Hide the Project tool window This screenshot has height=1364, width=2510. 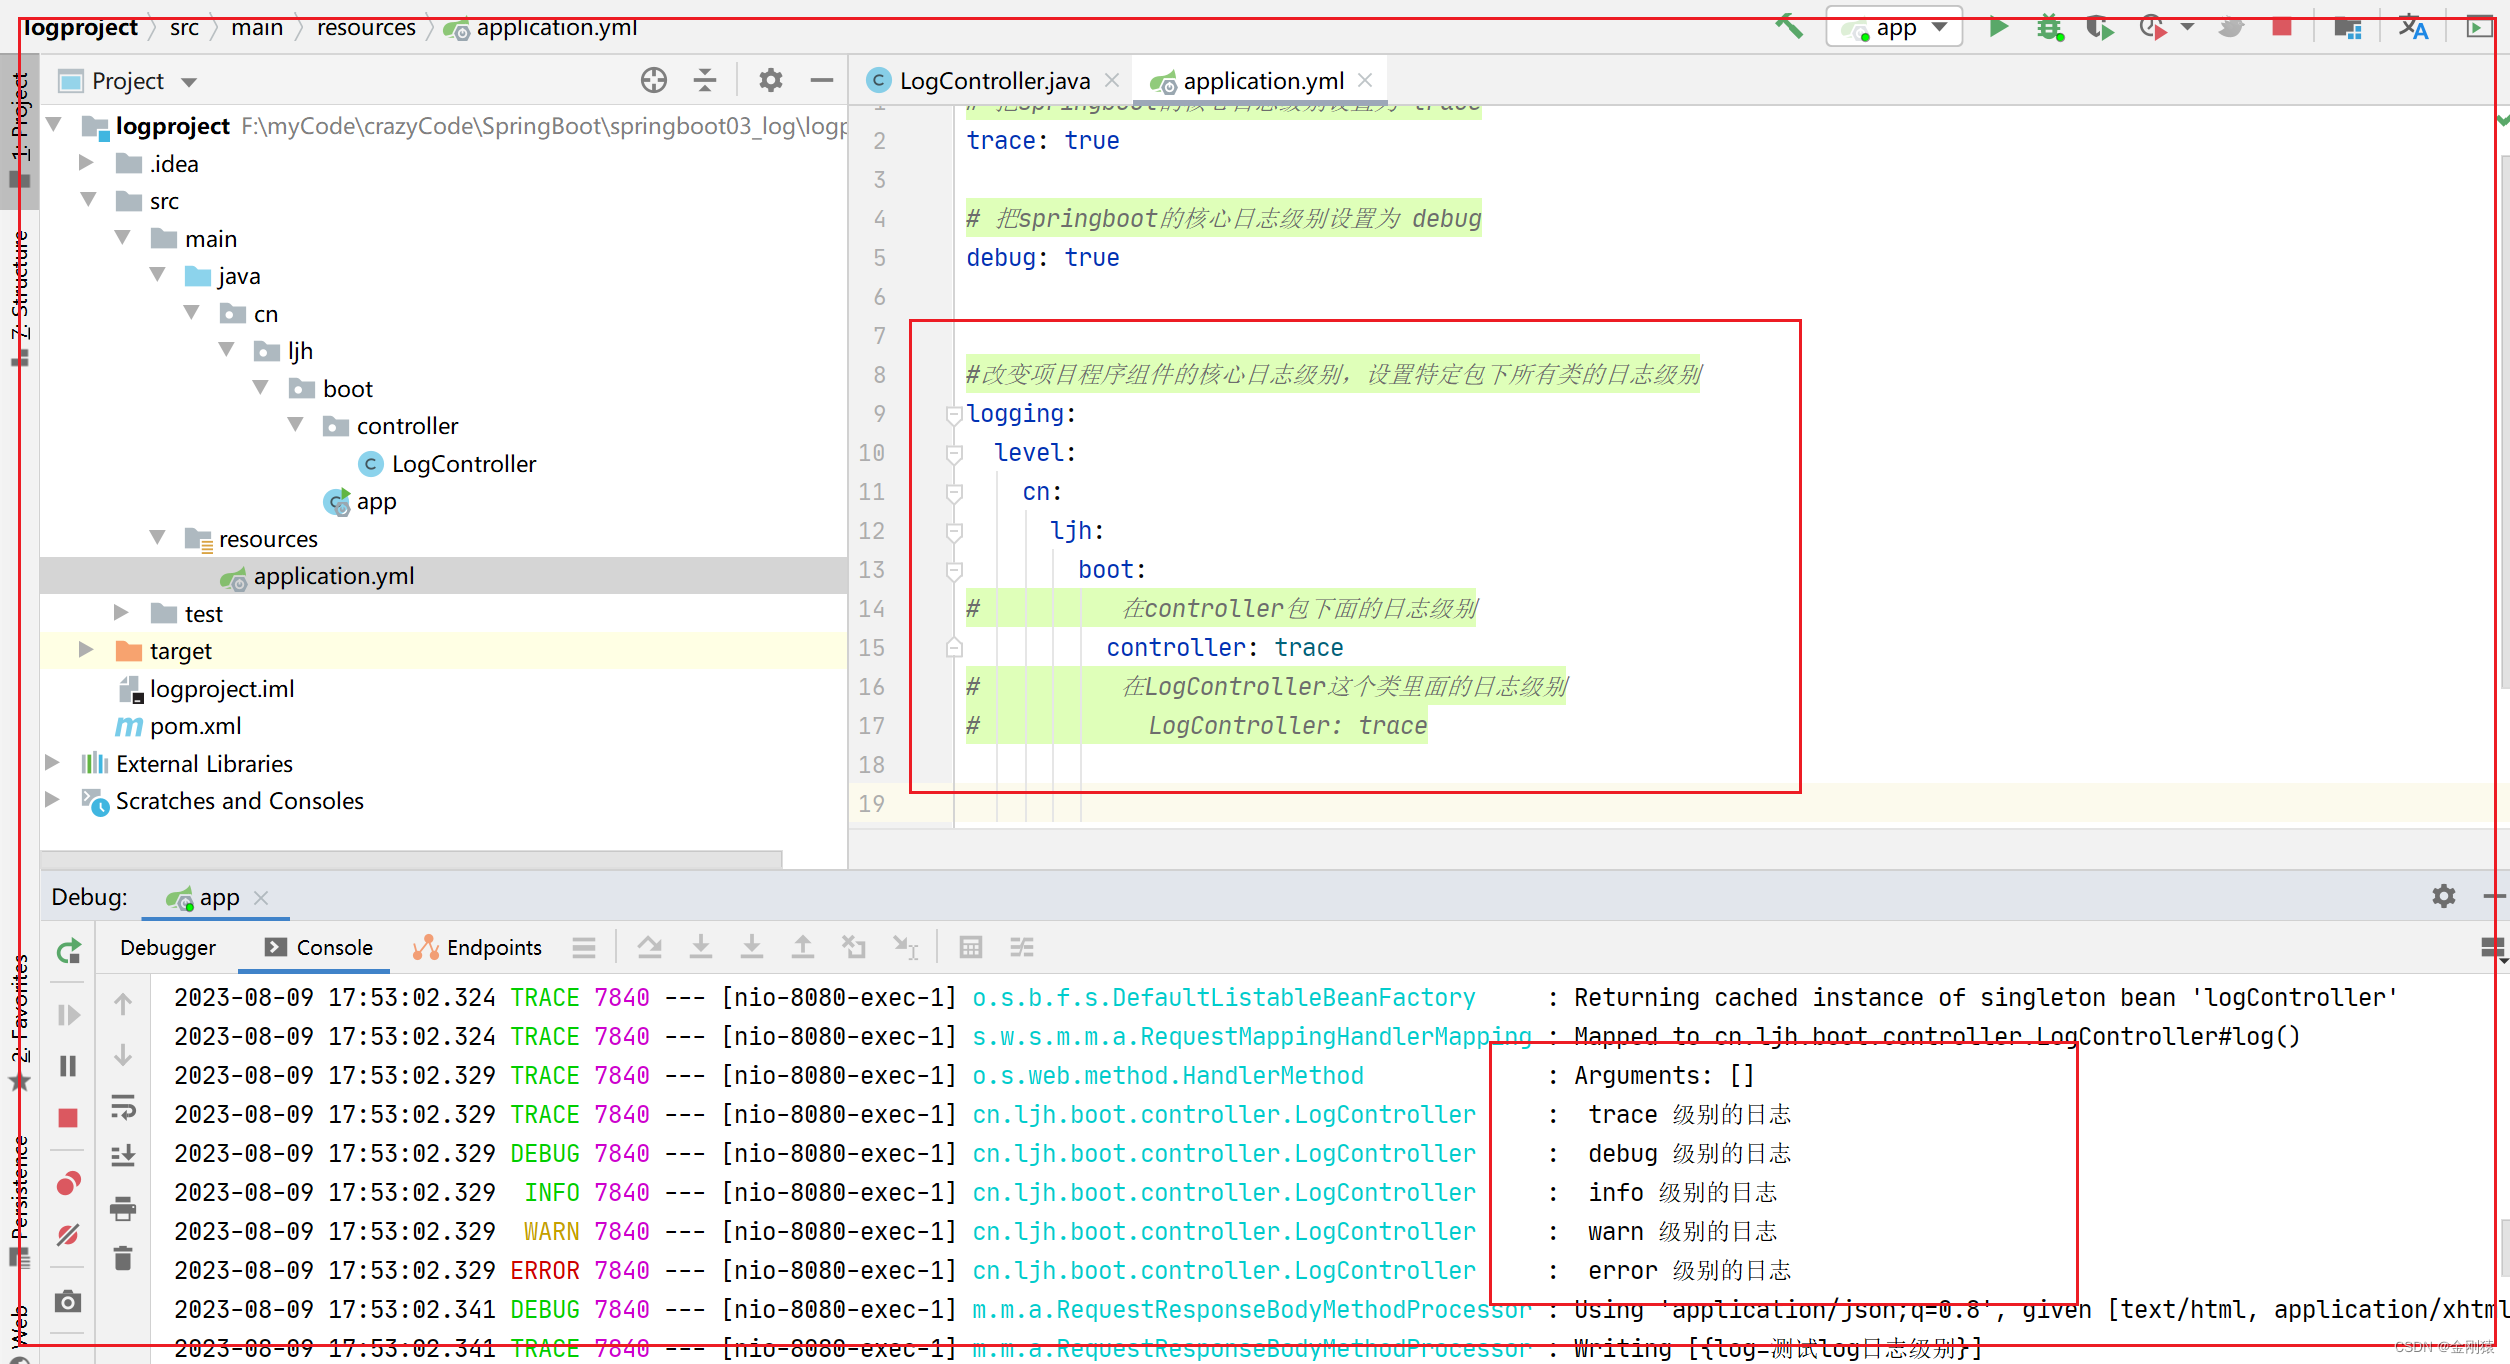click(822, 80)
